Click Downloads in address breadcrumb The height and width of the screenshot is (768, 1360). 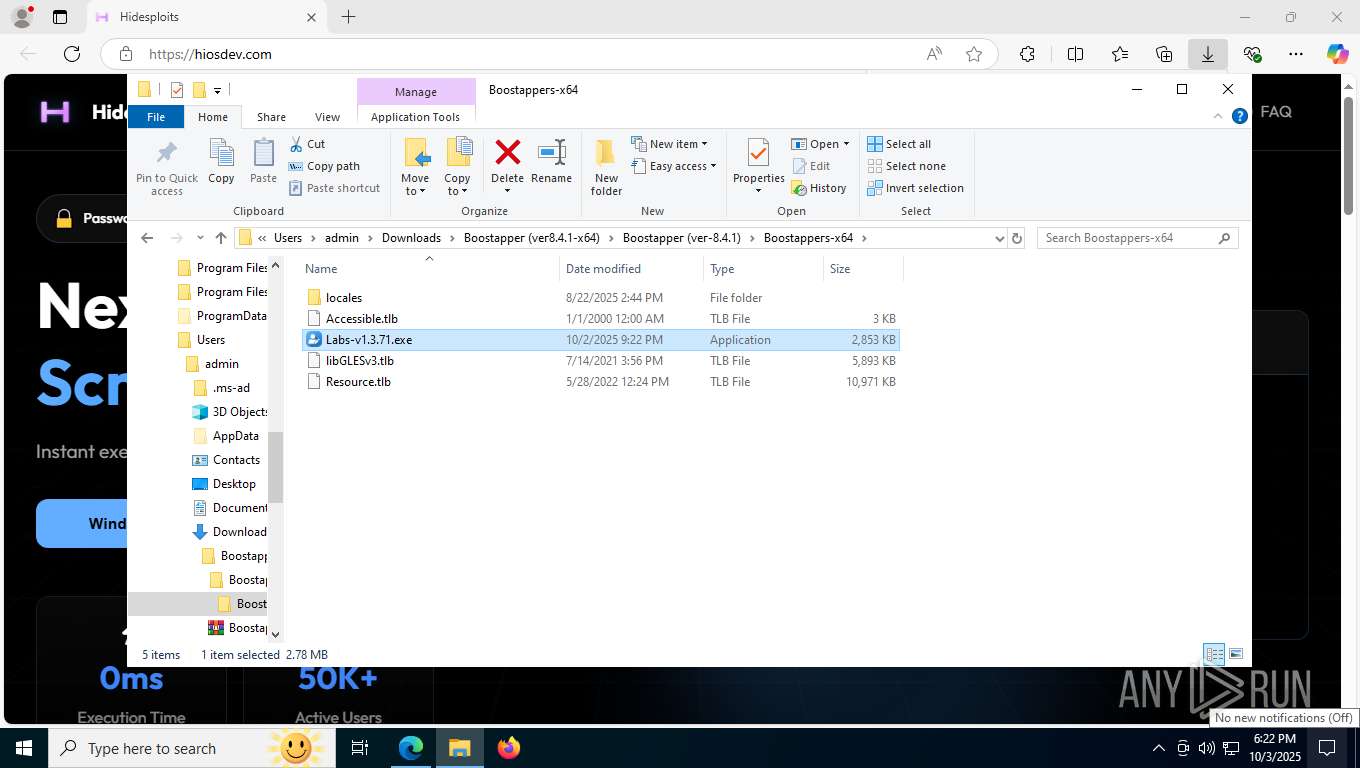411,238
